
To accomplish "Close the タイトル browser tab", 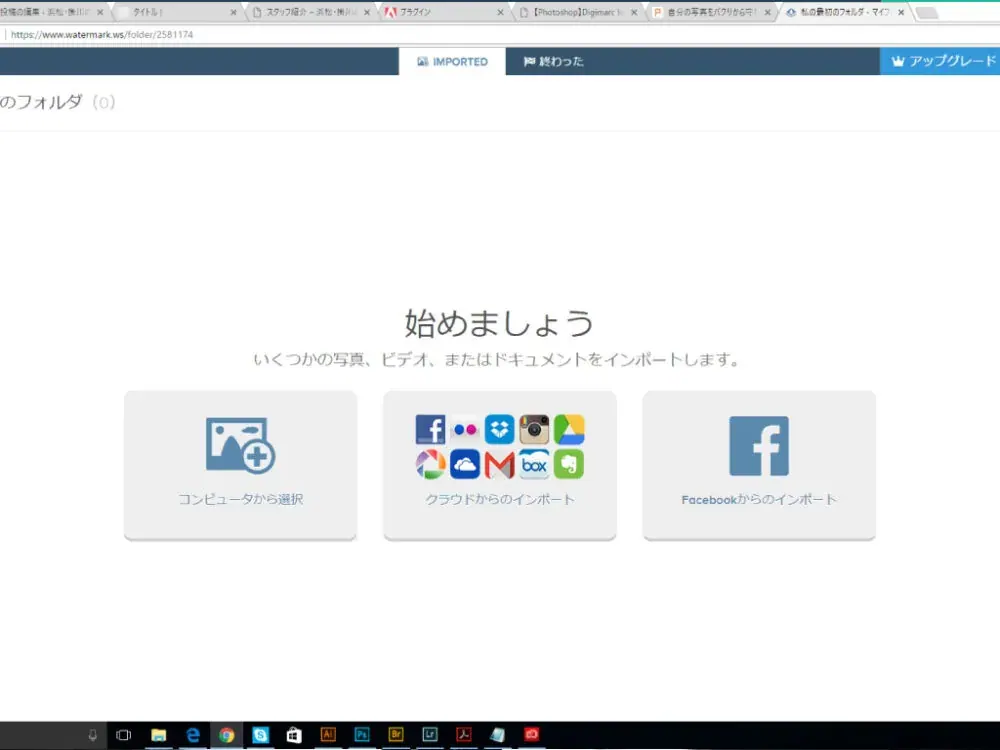I will pyautogui.click(x=233, y=12).
